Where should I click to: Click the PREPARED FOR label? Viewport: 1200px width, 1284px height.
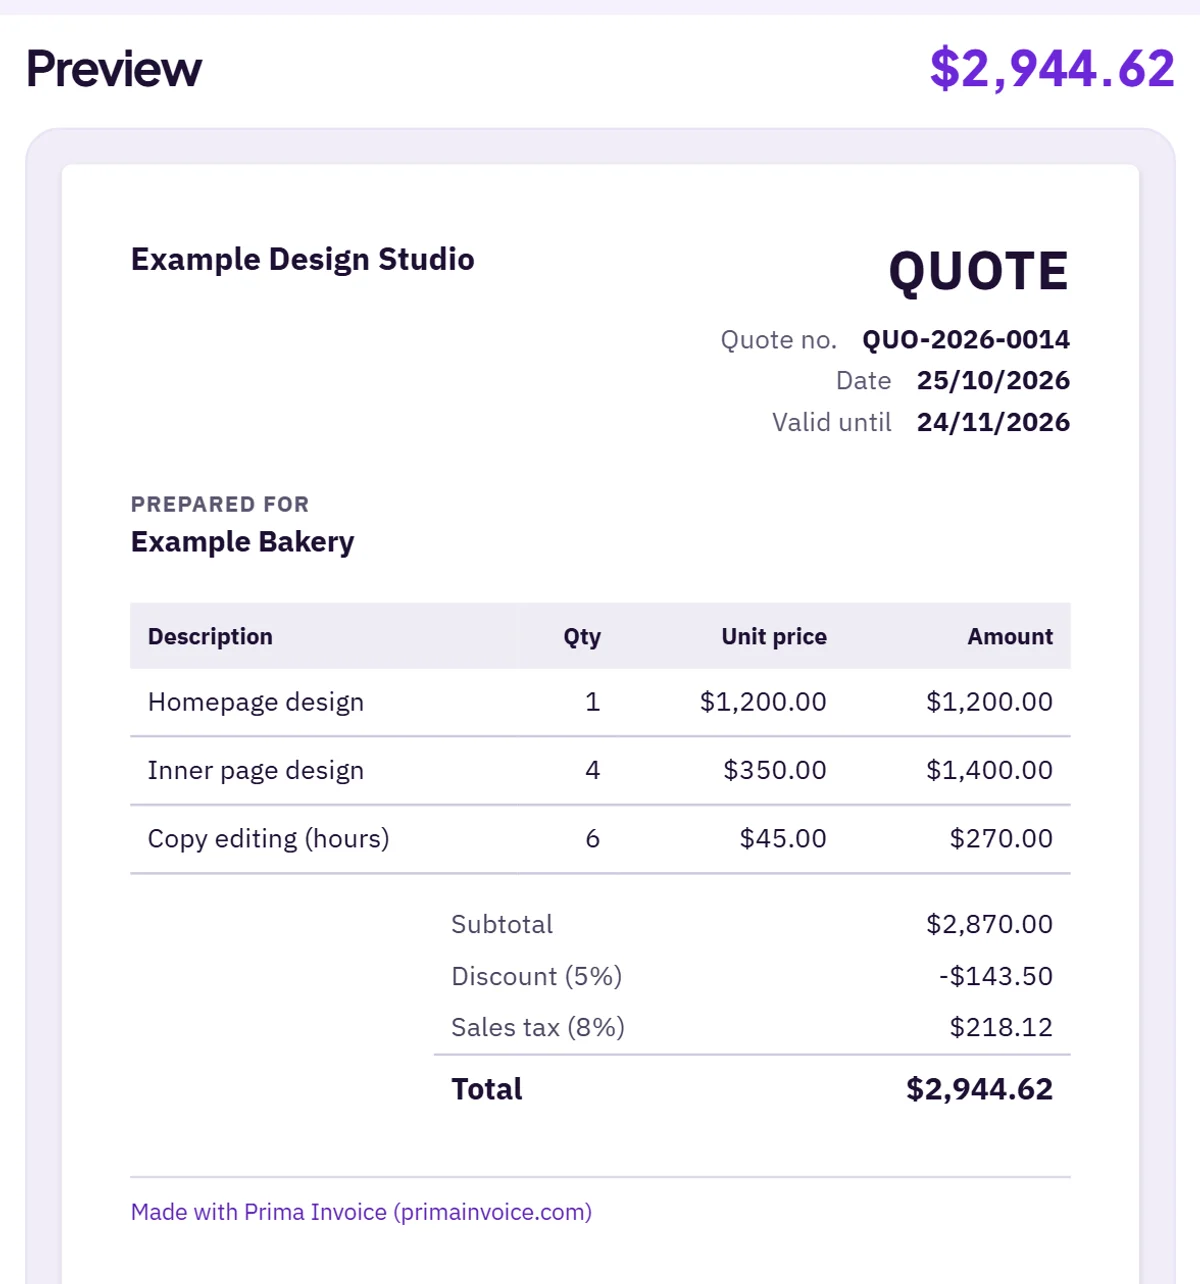tap(220, 504)
